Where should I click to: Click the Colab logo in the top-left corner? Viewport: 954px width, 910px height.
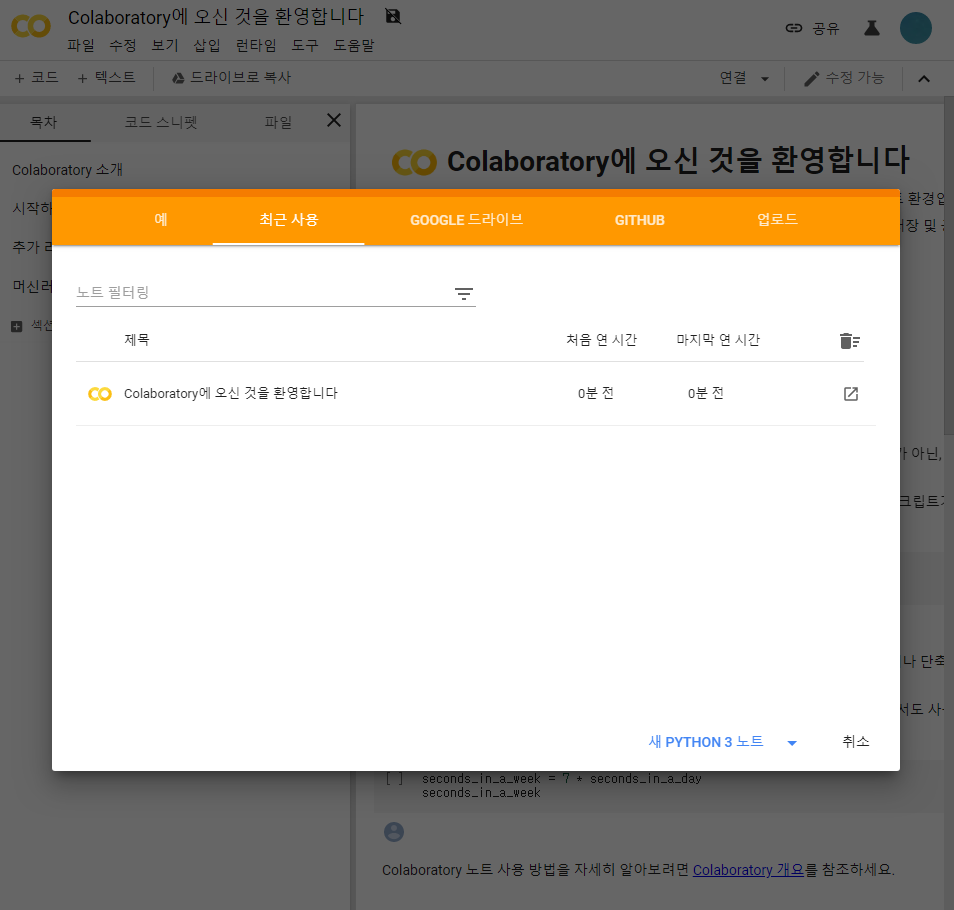click(x=31, y=27)
